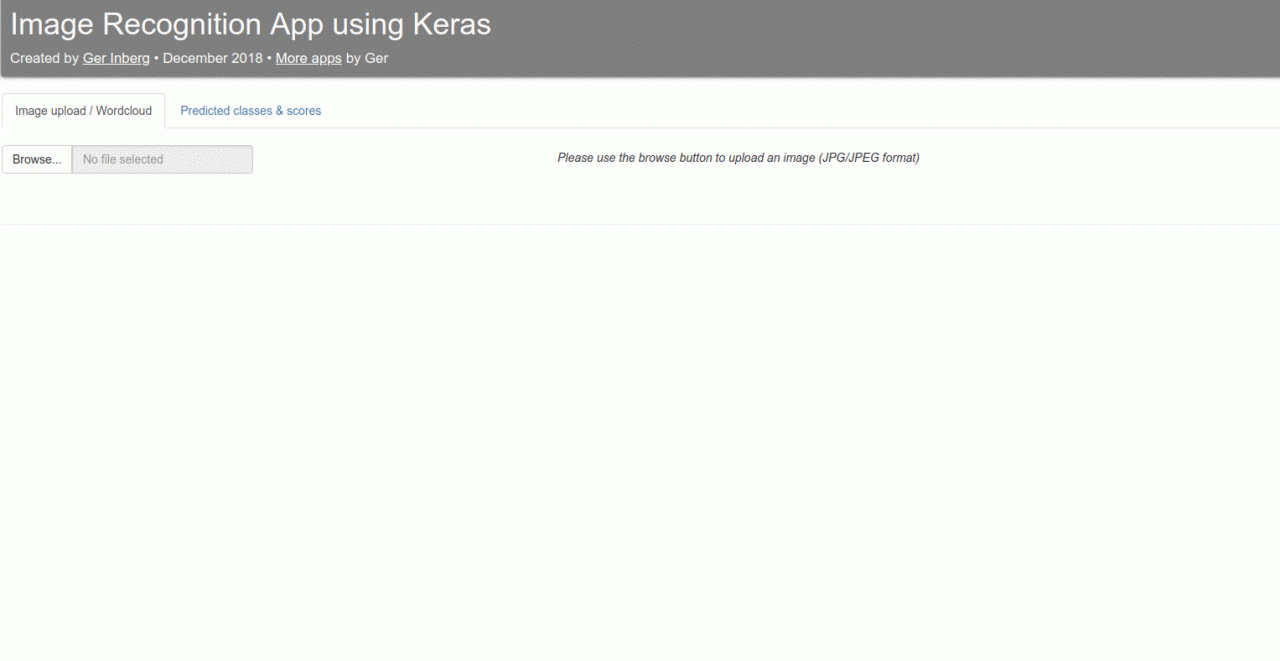Click the app title Image Recognition App
This screenshot has height=661, width=1280.
(249, 23)
